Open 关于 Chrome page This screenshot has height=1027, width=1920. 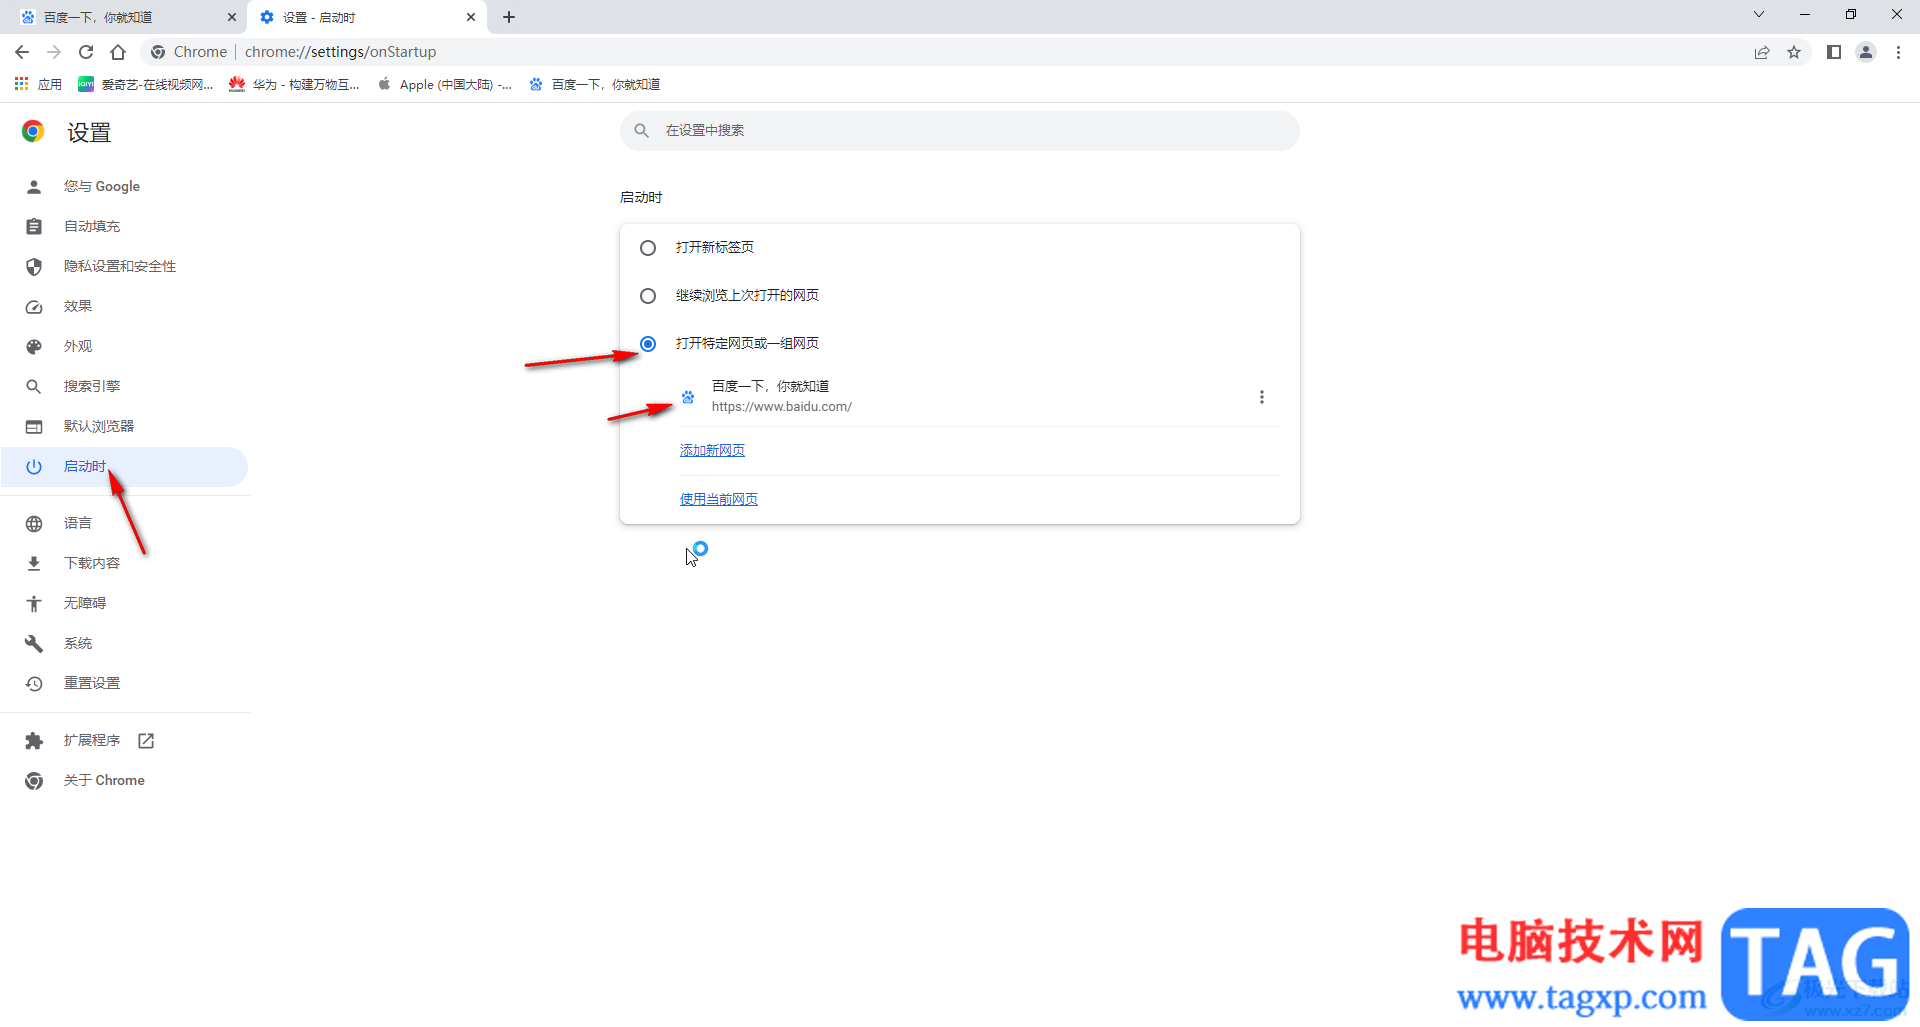[x=124, y=781]
